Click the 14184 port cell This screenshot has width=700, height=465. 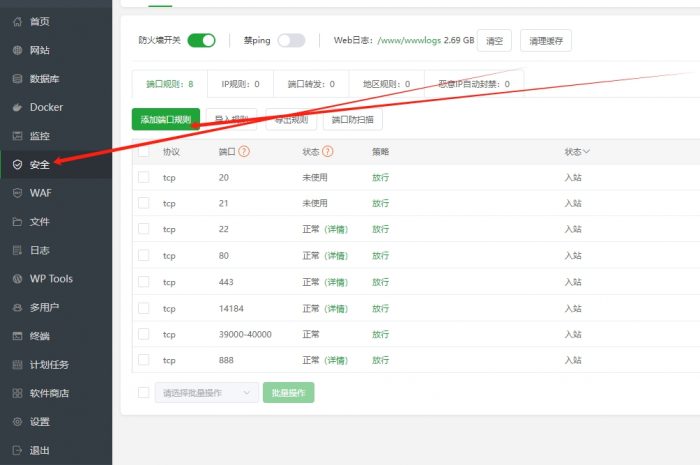(x=231, y=308)
